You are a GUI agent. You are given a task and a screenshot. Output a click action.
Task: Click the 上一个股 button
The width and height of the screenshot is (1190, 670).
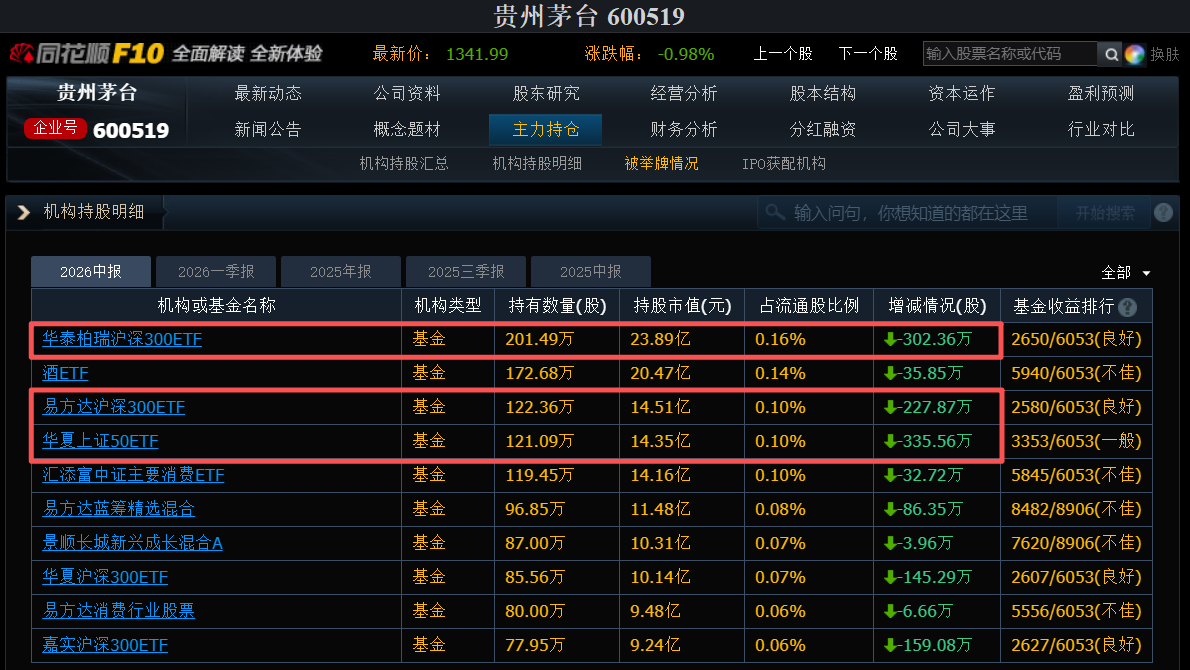(782, 54)
